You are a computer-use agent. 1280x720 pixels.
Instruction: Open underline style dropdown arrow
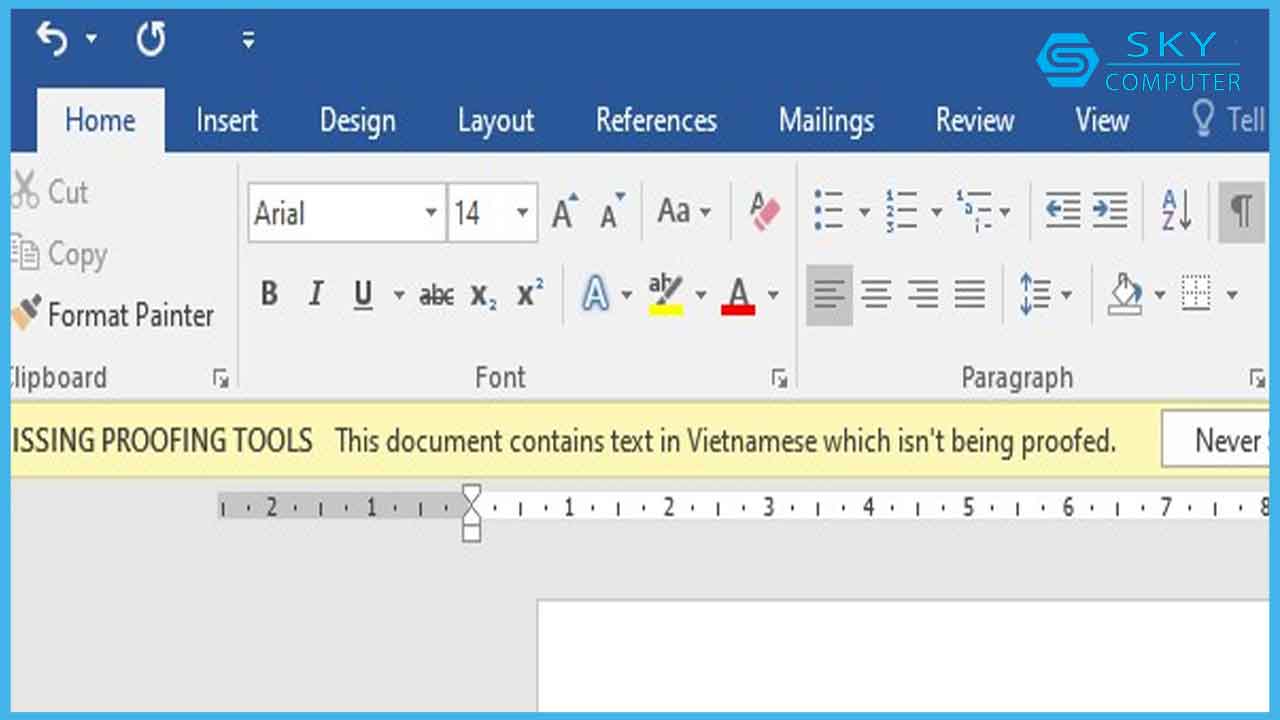399,295
